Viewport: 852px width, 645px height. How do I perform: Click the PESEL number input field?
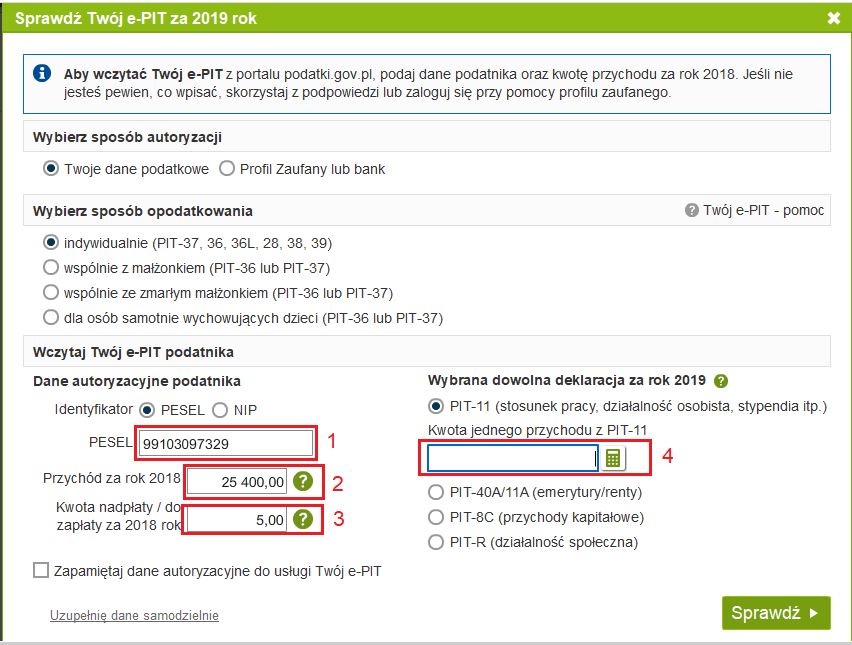pos(226,443)
